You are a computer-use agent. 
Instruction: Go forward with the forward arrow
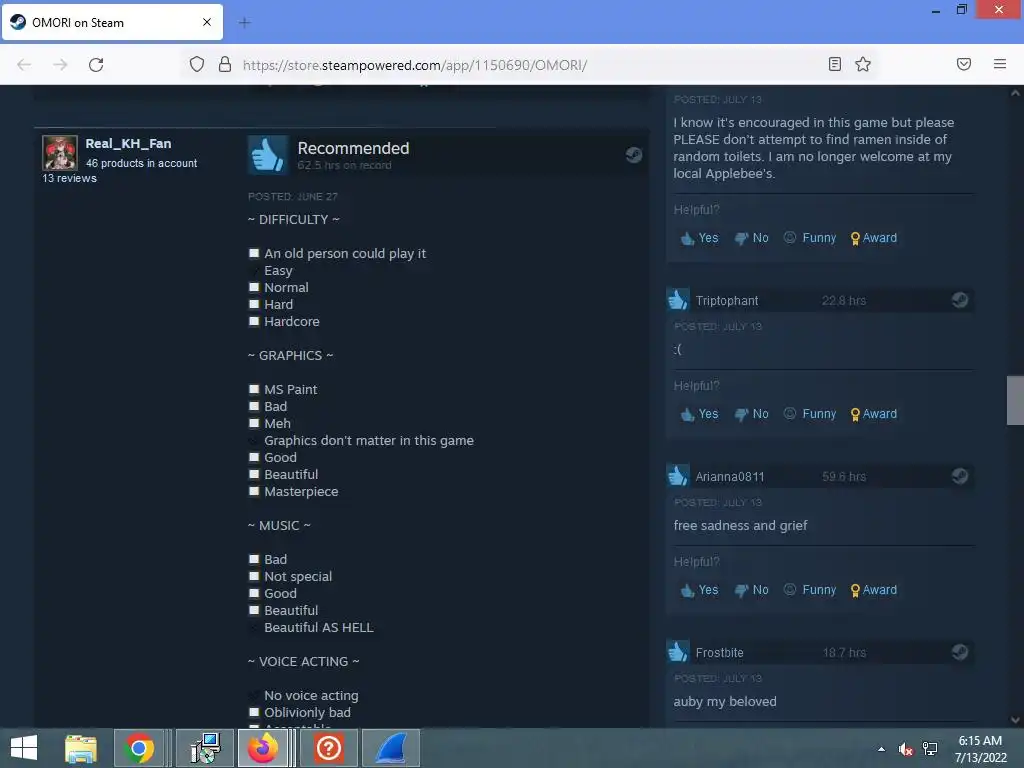pos(60,65)
